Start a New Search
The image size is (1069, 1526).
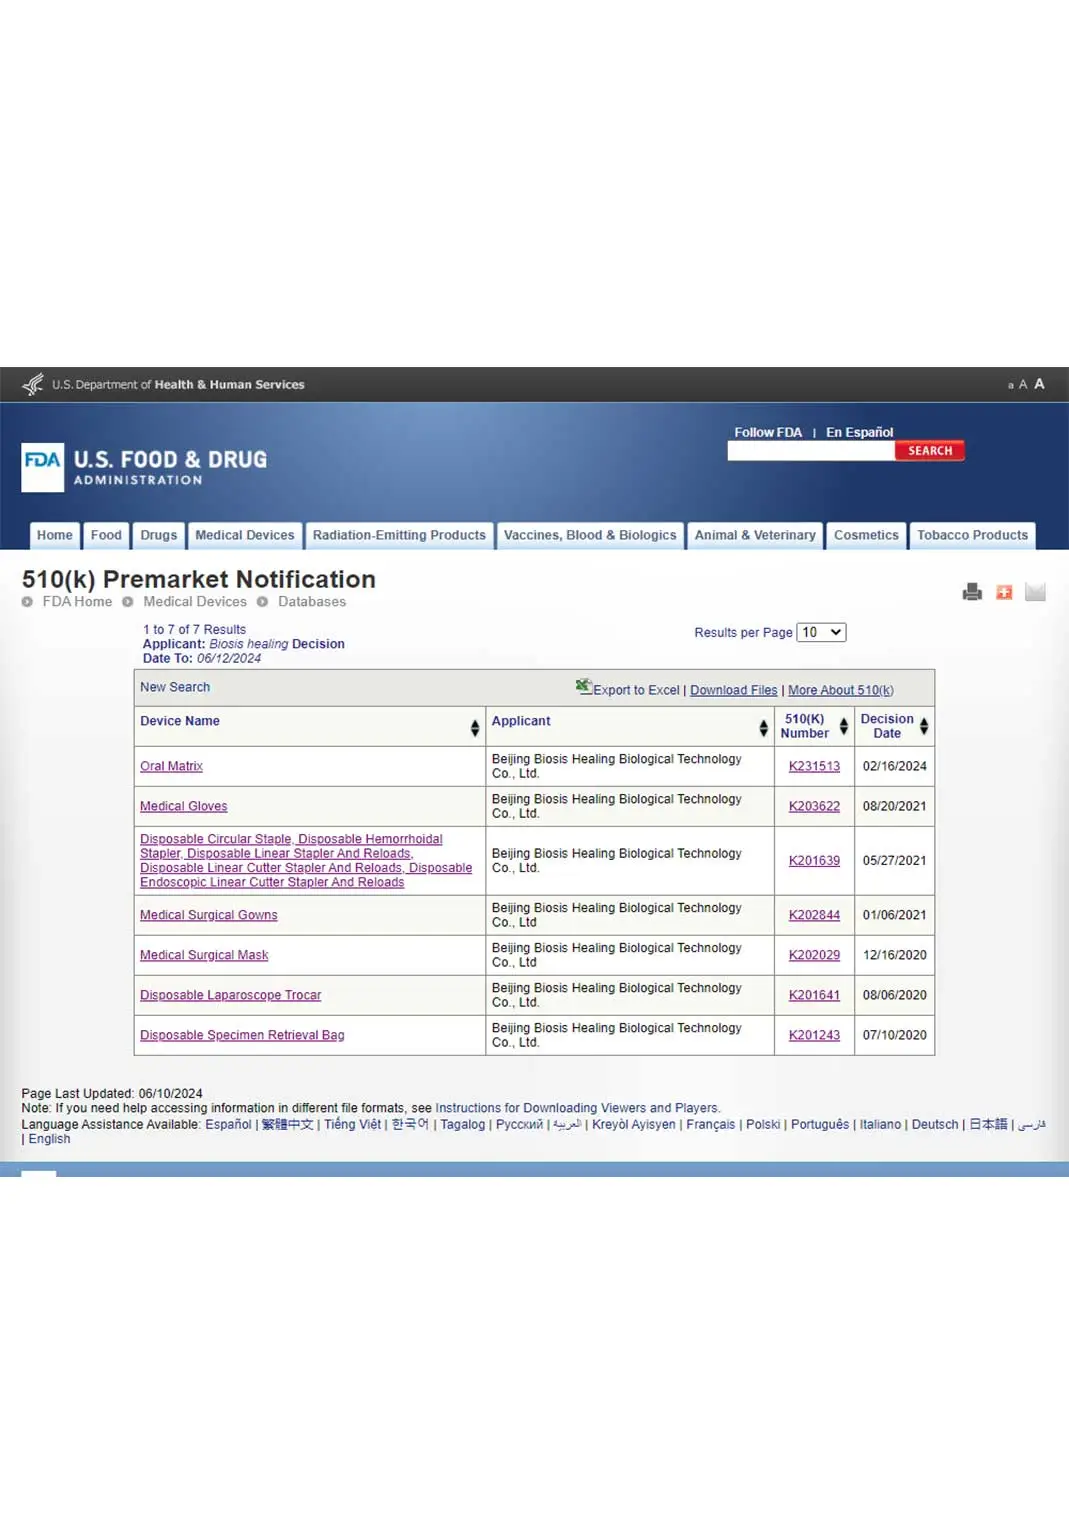(175, 687)
